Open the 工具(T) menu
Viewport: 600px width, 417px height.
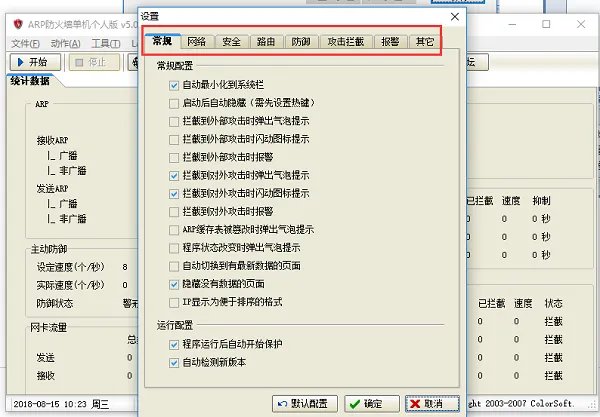[x=105, y=44]
